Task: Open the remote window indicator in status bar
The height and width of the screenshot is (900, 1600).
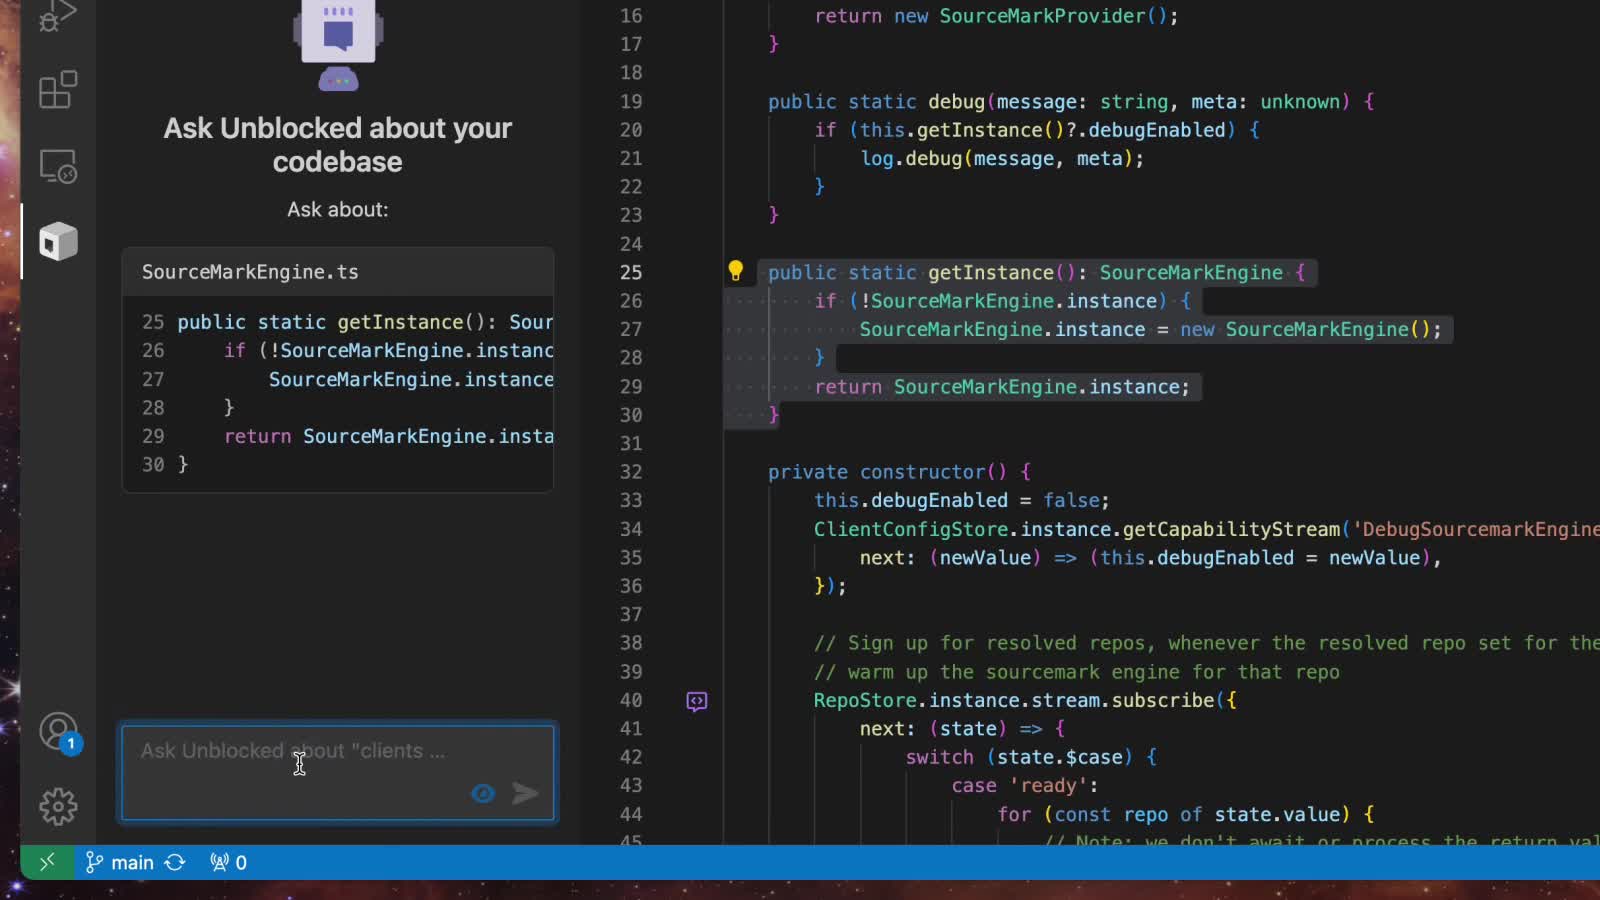Action: (46, 862)
